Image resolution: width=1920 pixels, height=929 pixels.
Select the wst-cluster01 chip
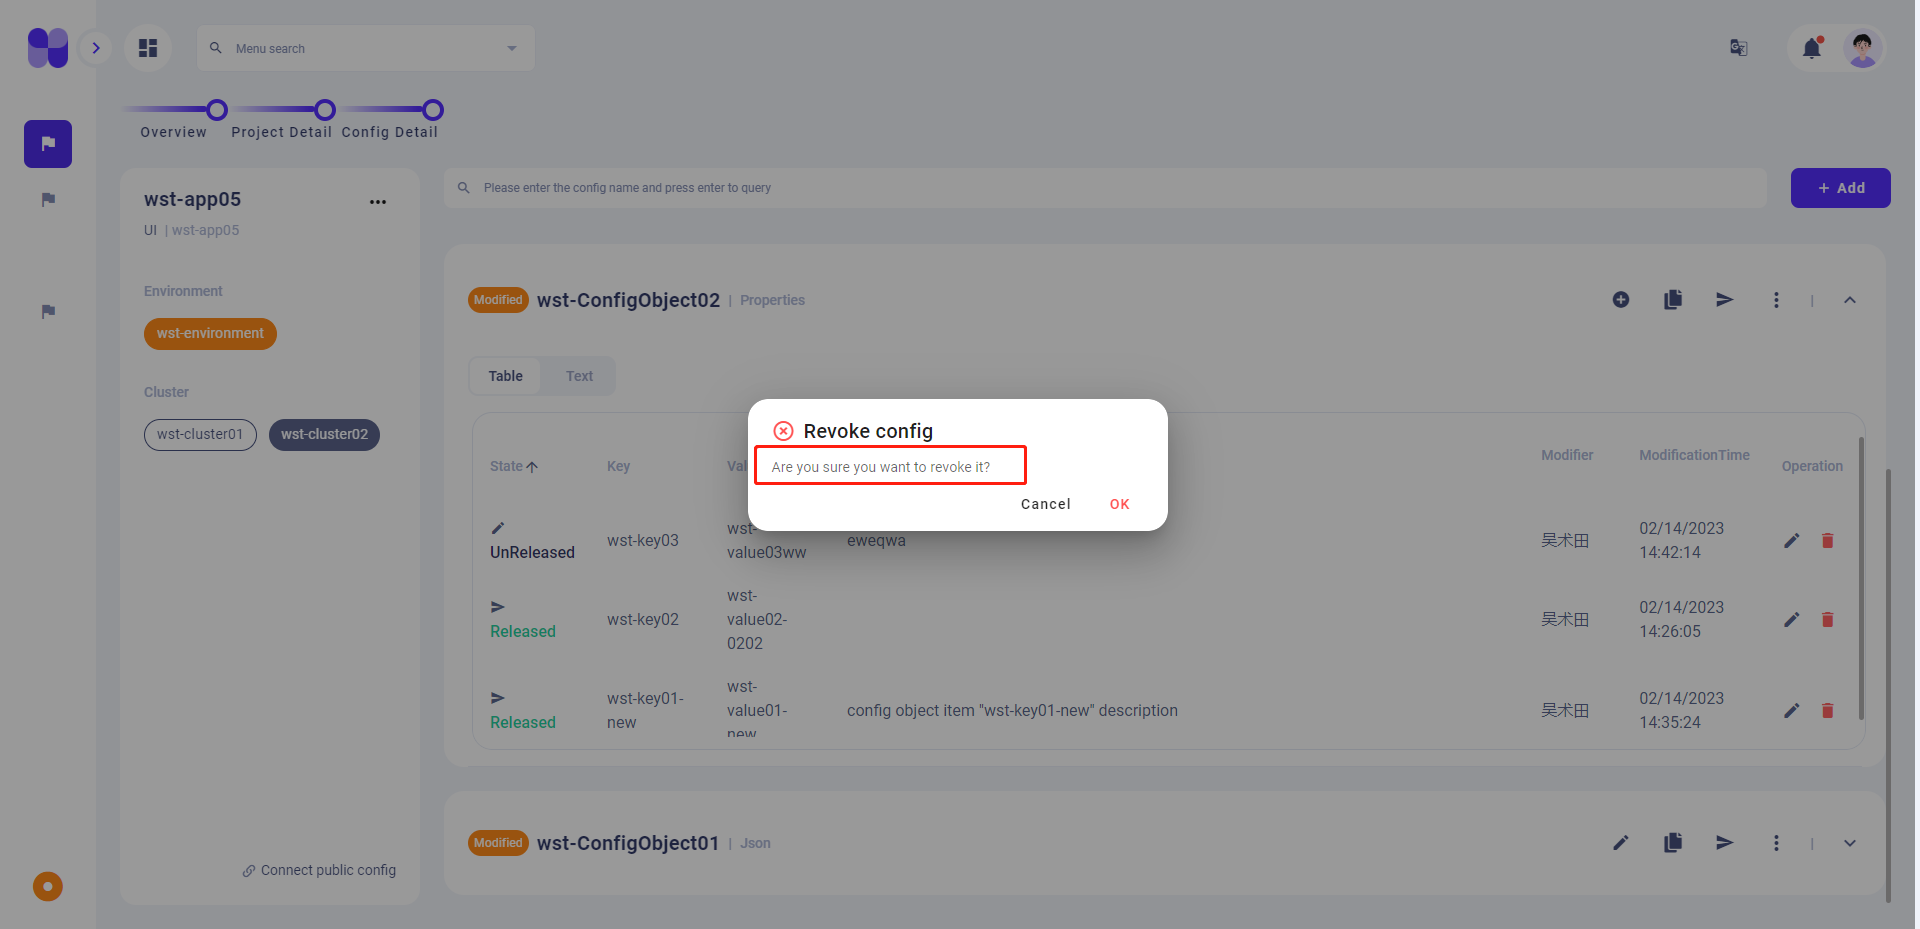click(x=200, y=435)
